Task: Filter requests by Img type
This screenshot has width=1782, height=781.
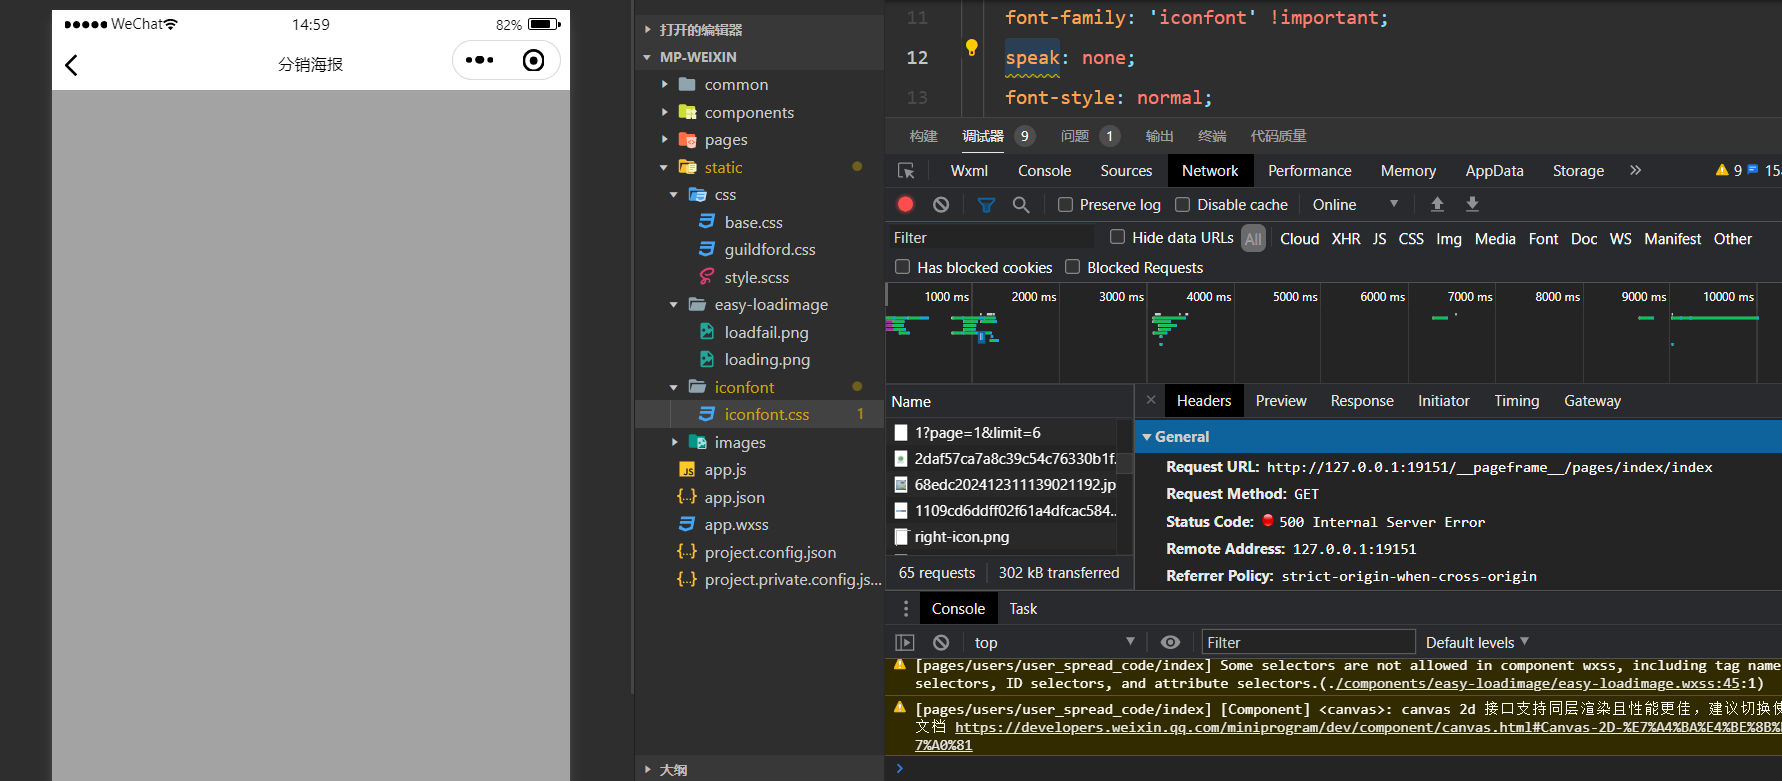Action: tap(1449, 239)
